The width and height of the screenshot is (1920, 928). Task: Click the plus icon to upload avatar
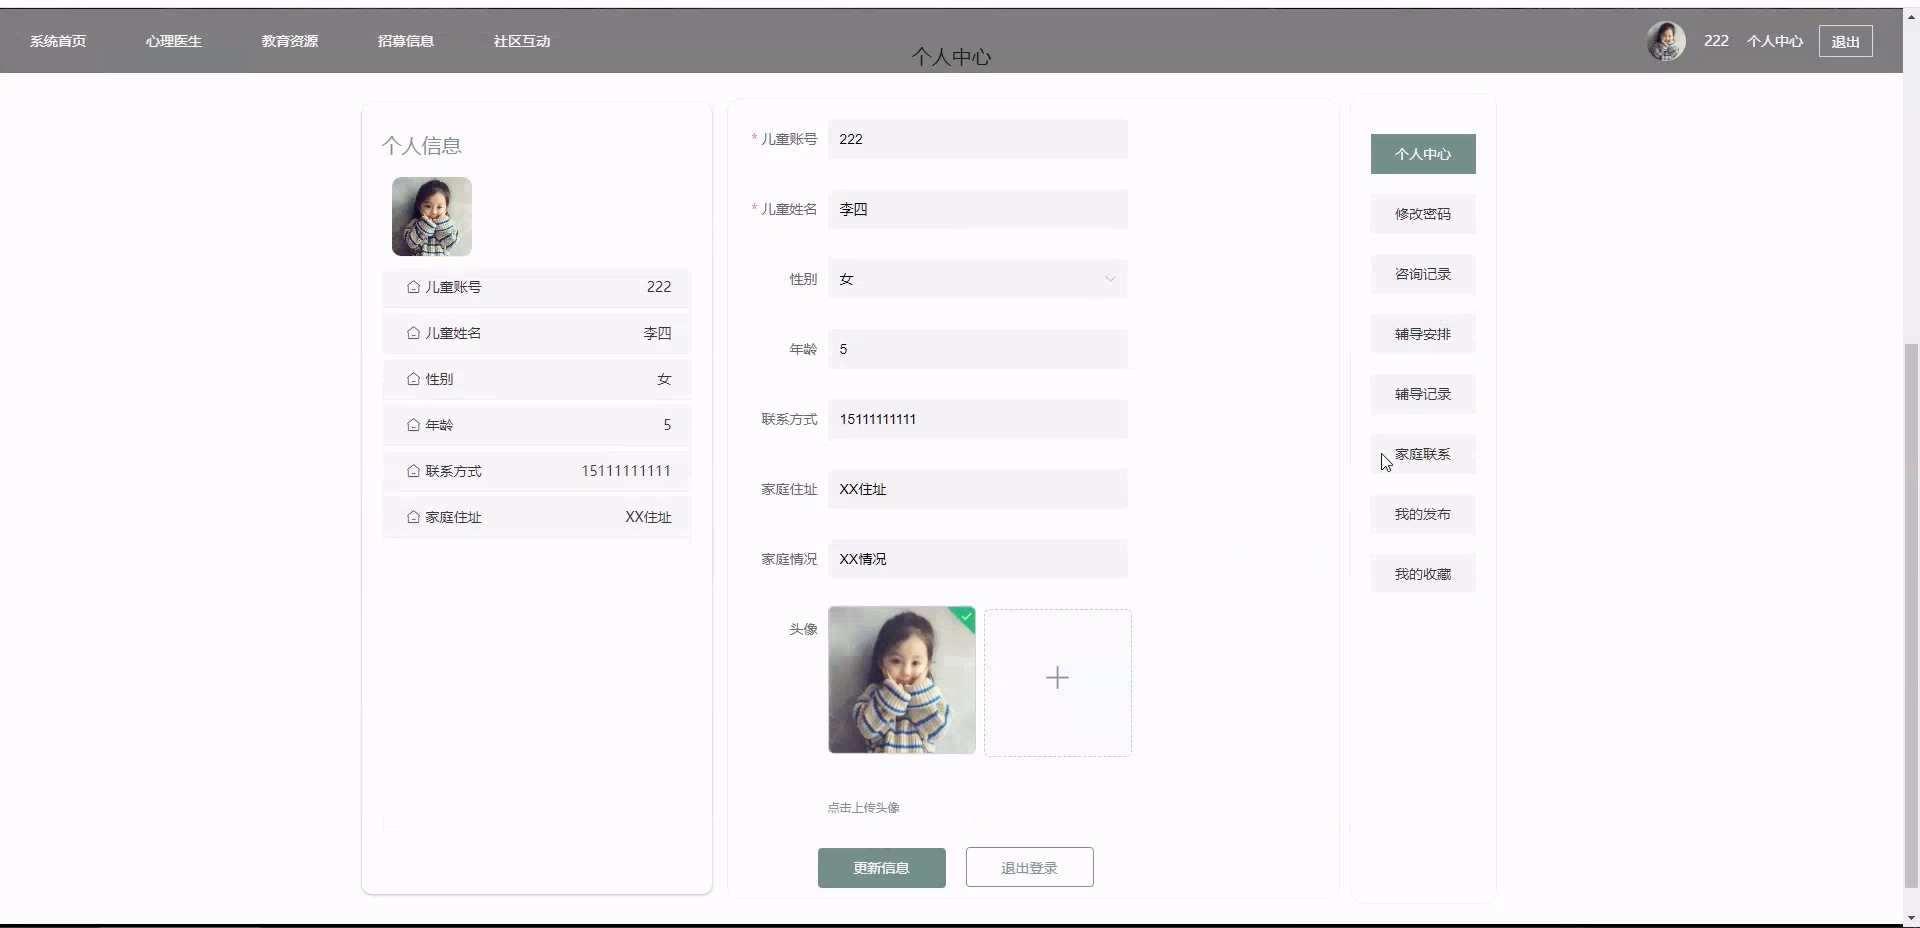(x=1057, y=678)
